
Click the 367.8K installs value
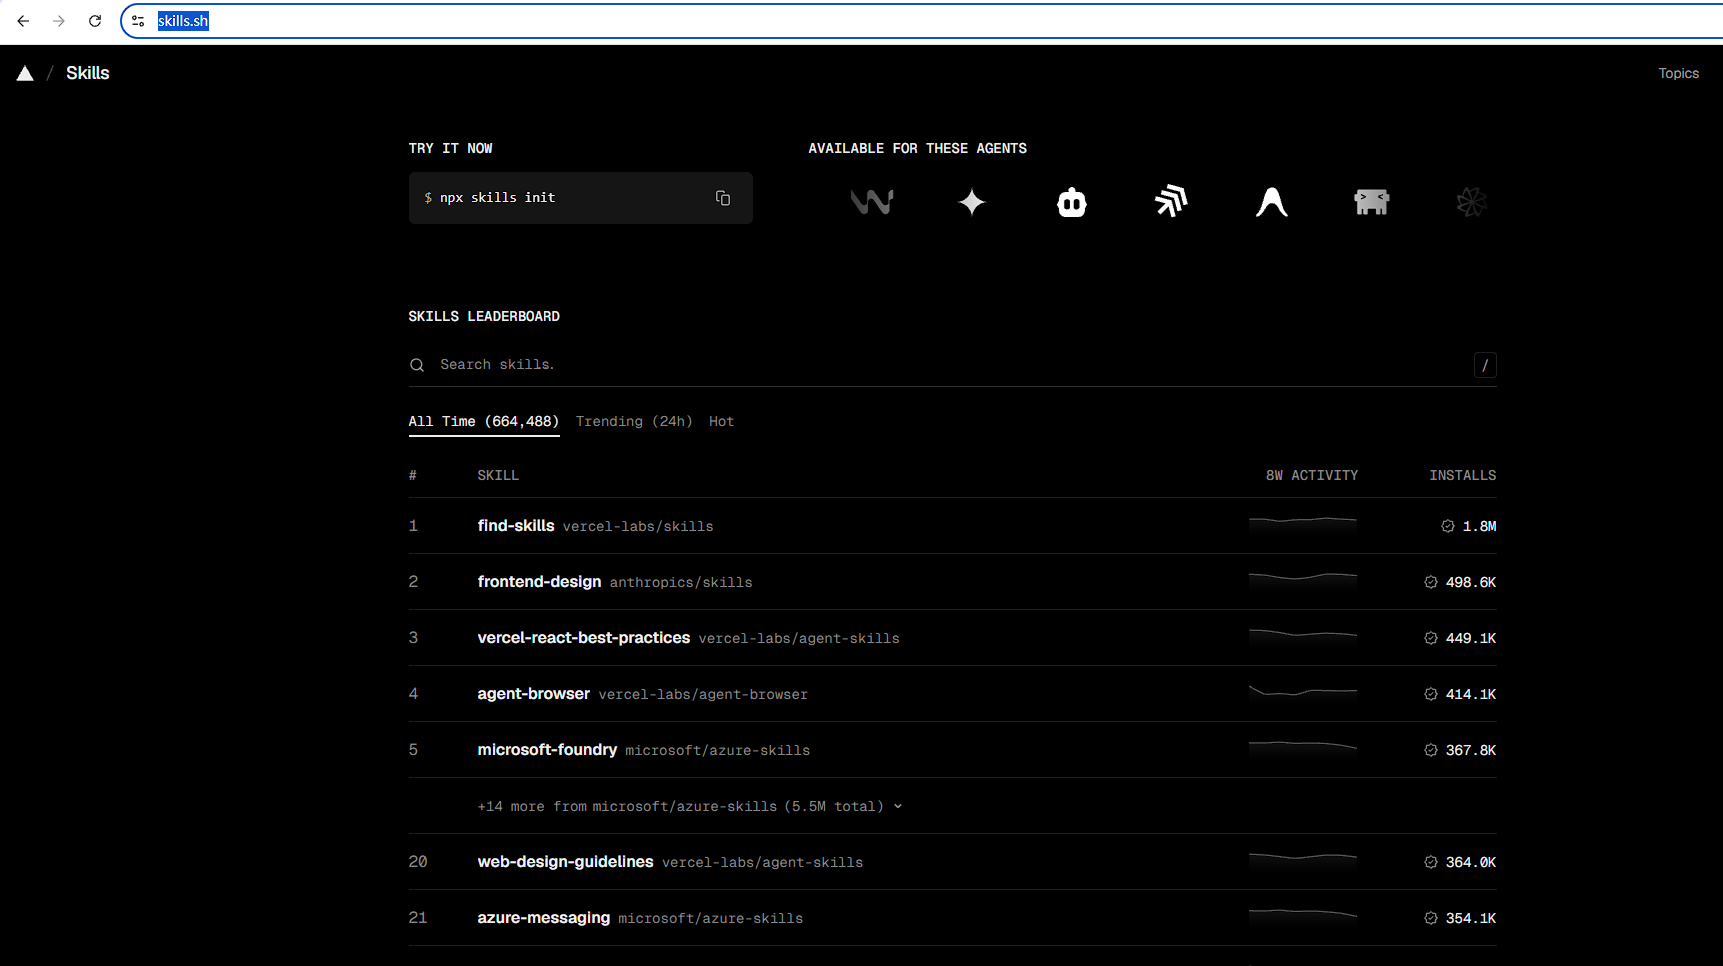pyautogui.click(x=1471, y=750)
